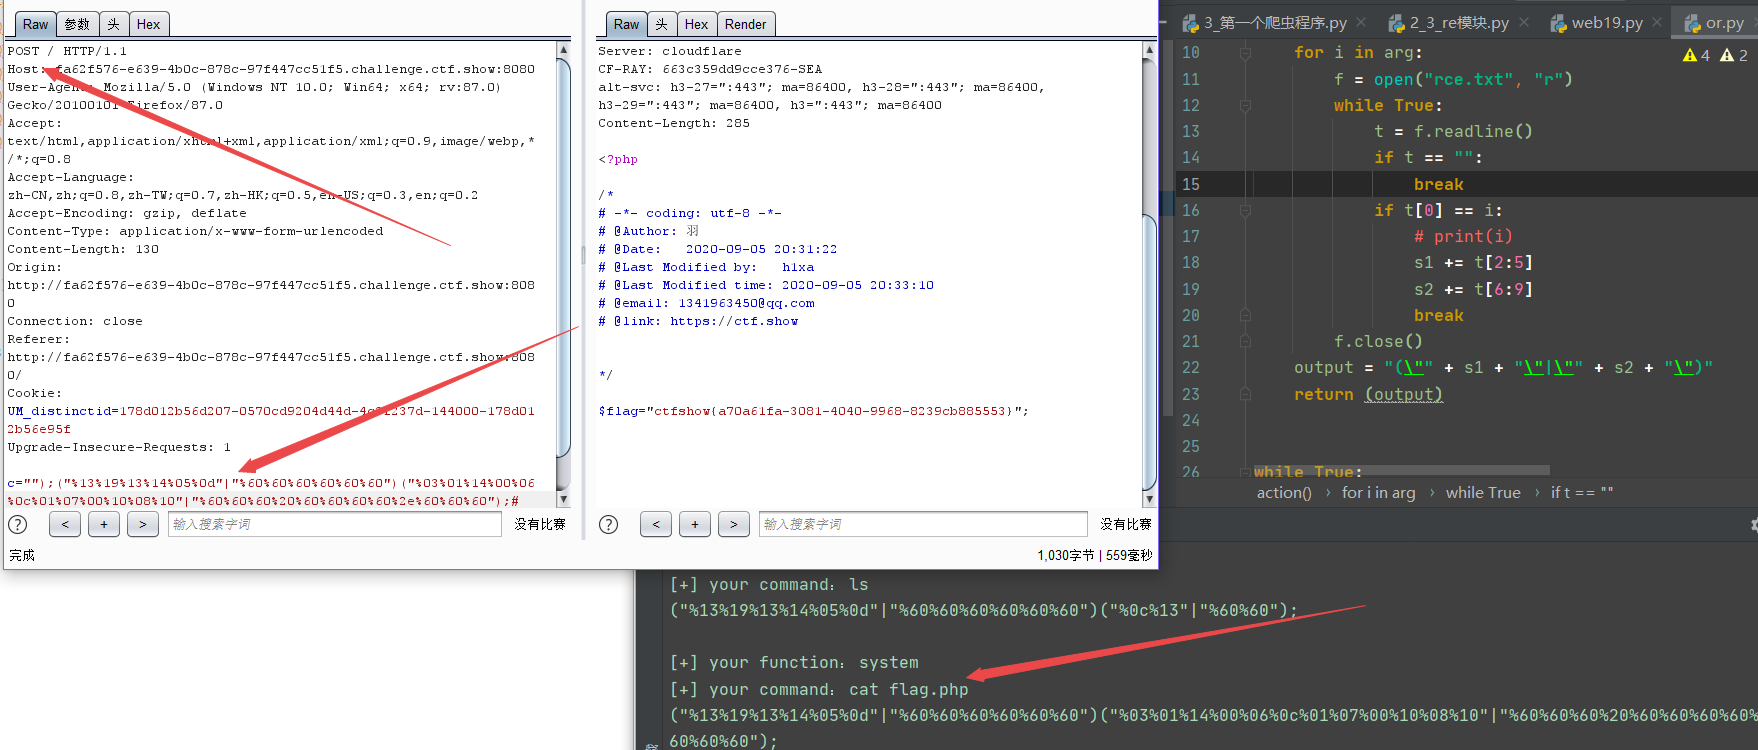Viewport: 1758px width, 750px height.
Task: Click the '<?php' line in the response
Action: point(618,159)
